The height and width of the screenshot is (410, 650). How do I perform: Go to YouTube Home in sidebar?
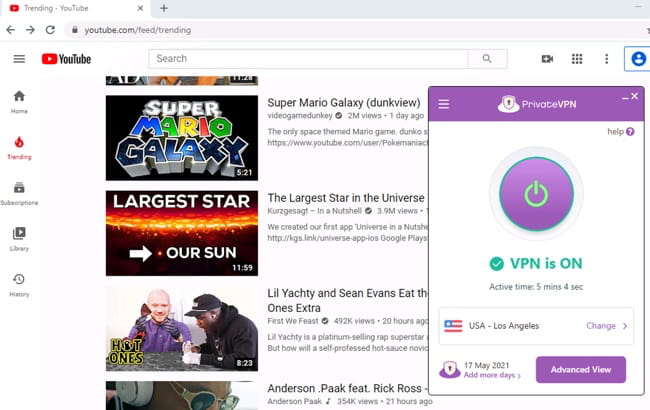tap(19, 101)
